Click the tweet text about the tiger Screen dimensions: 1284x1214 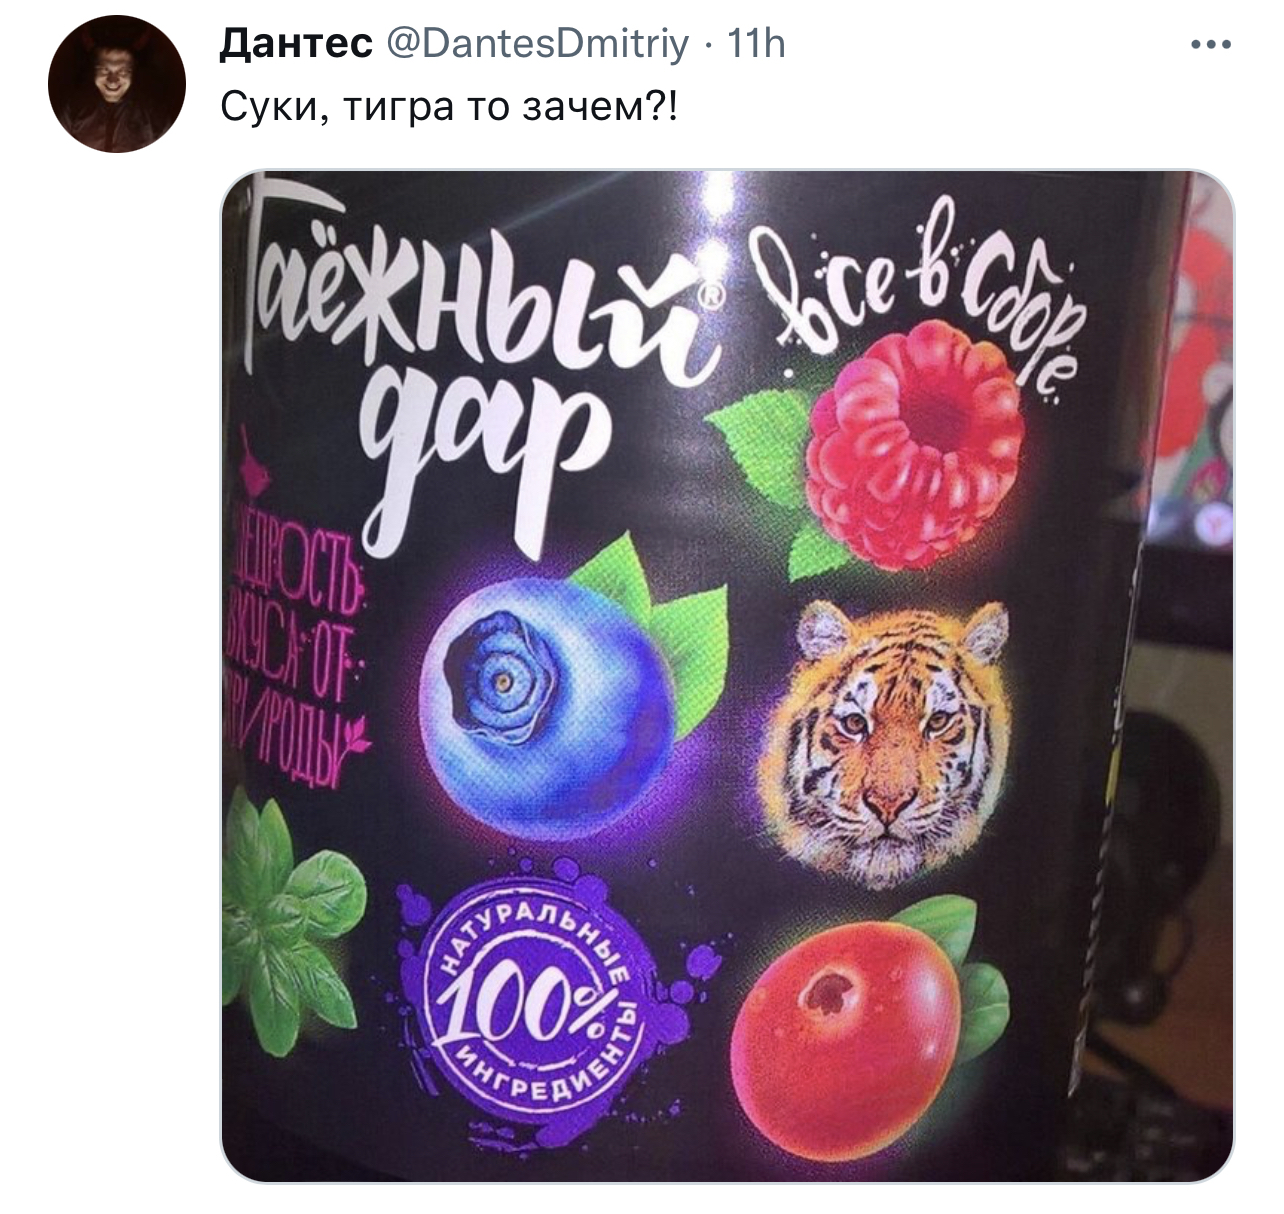click(x=448, y=105)
